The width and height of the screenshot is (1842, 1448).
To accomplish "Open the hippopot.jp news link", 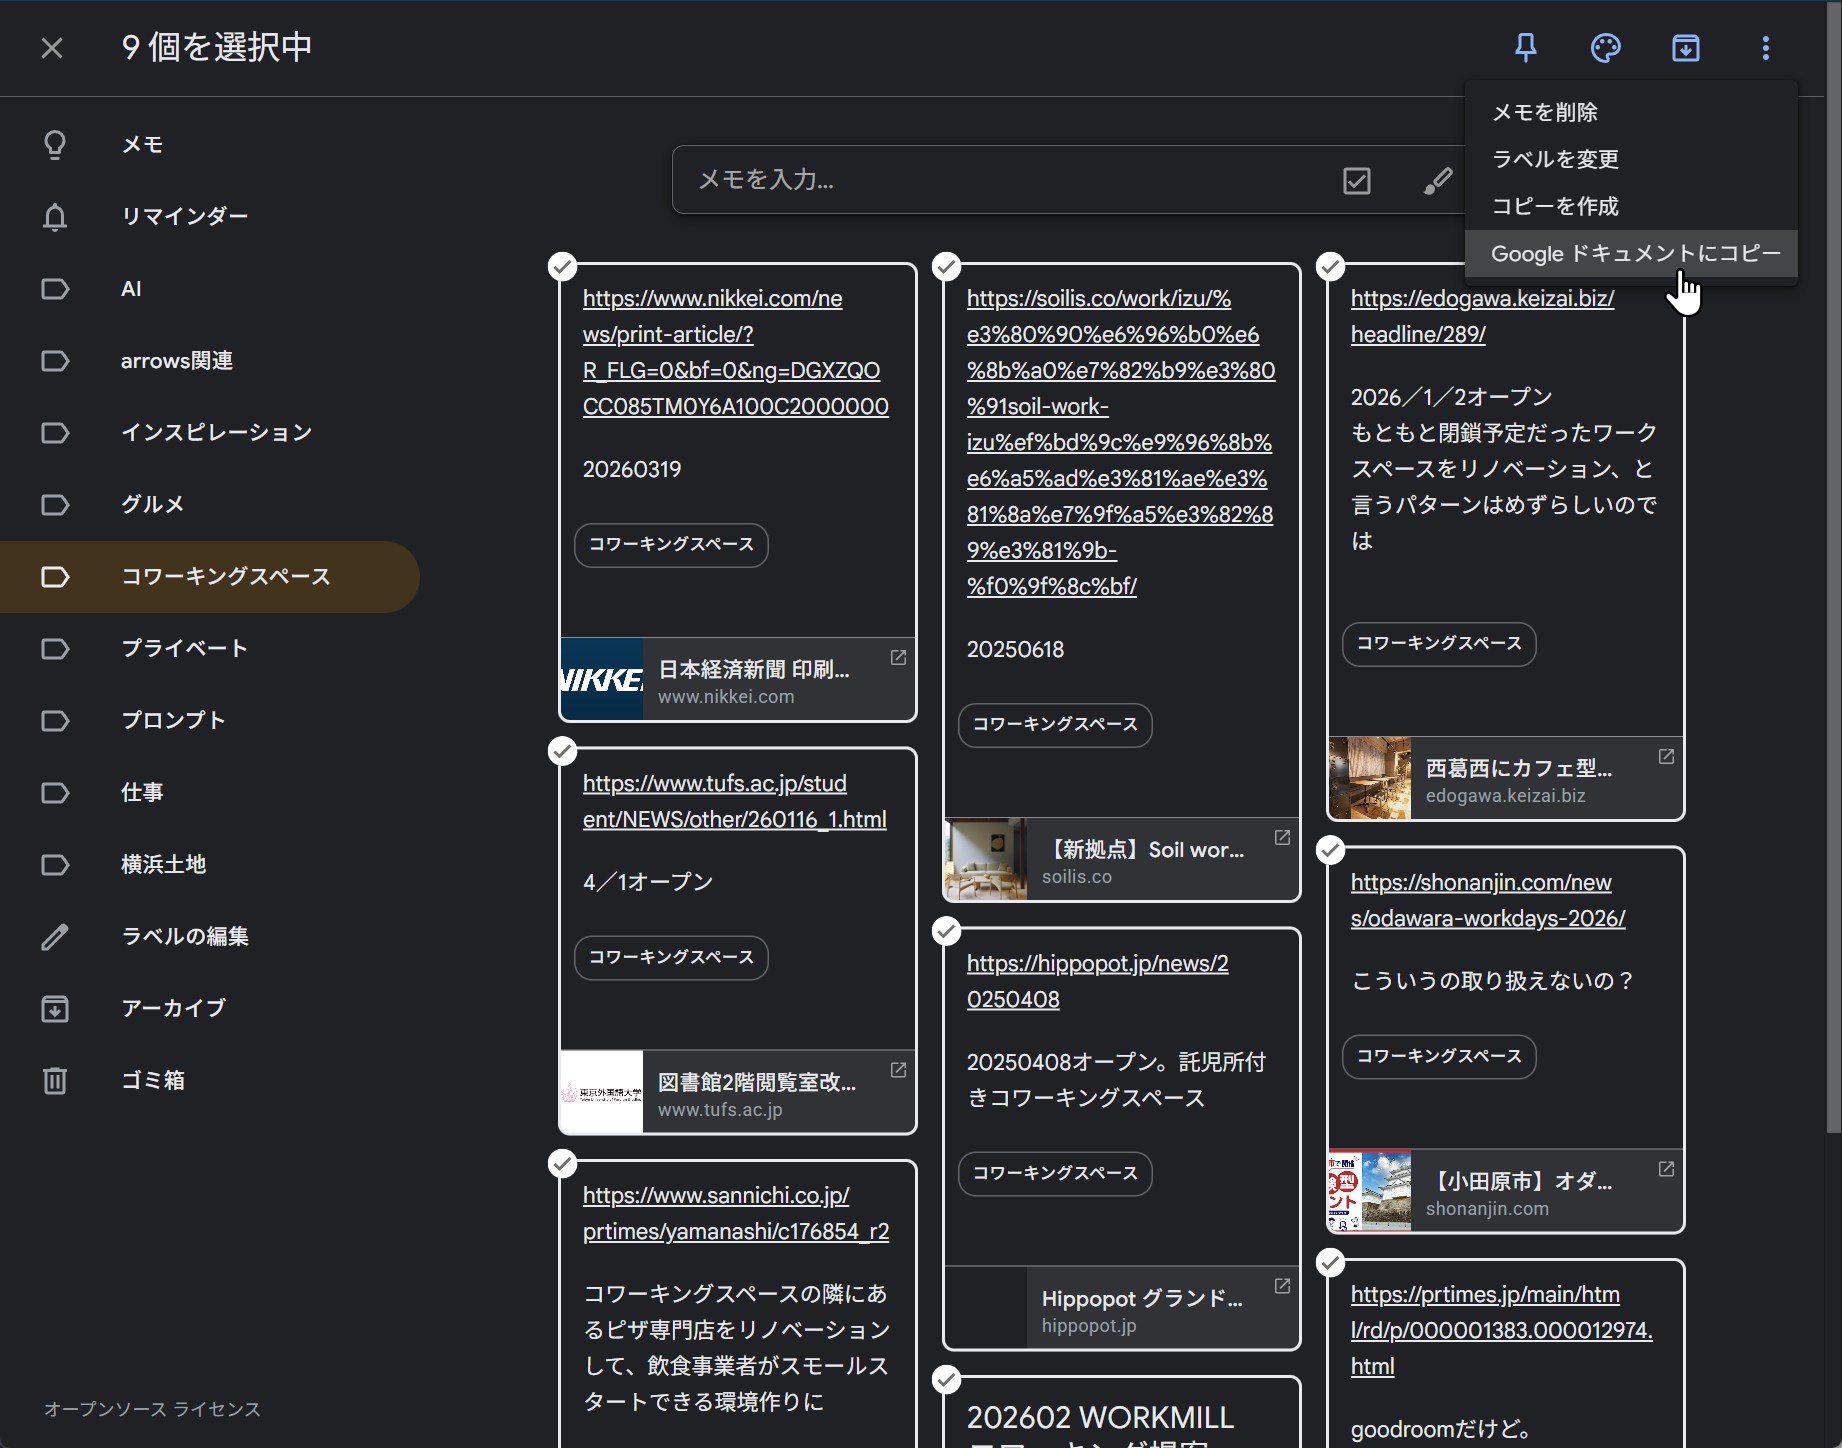I will coord(1097,981).
